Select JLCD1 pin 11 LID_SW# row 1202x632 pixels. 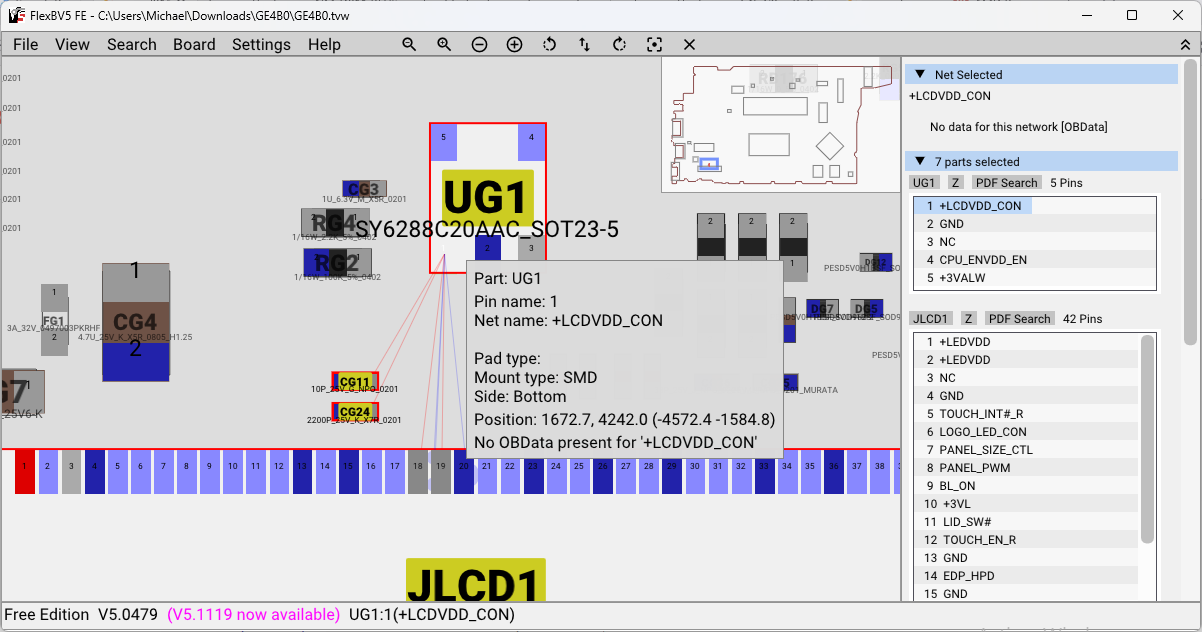point(1027,522)
